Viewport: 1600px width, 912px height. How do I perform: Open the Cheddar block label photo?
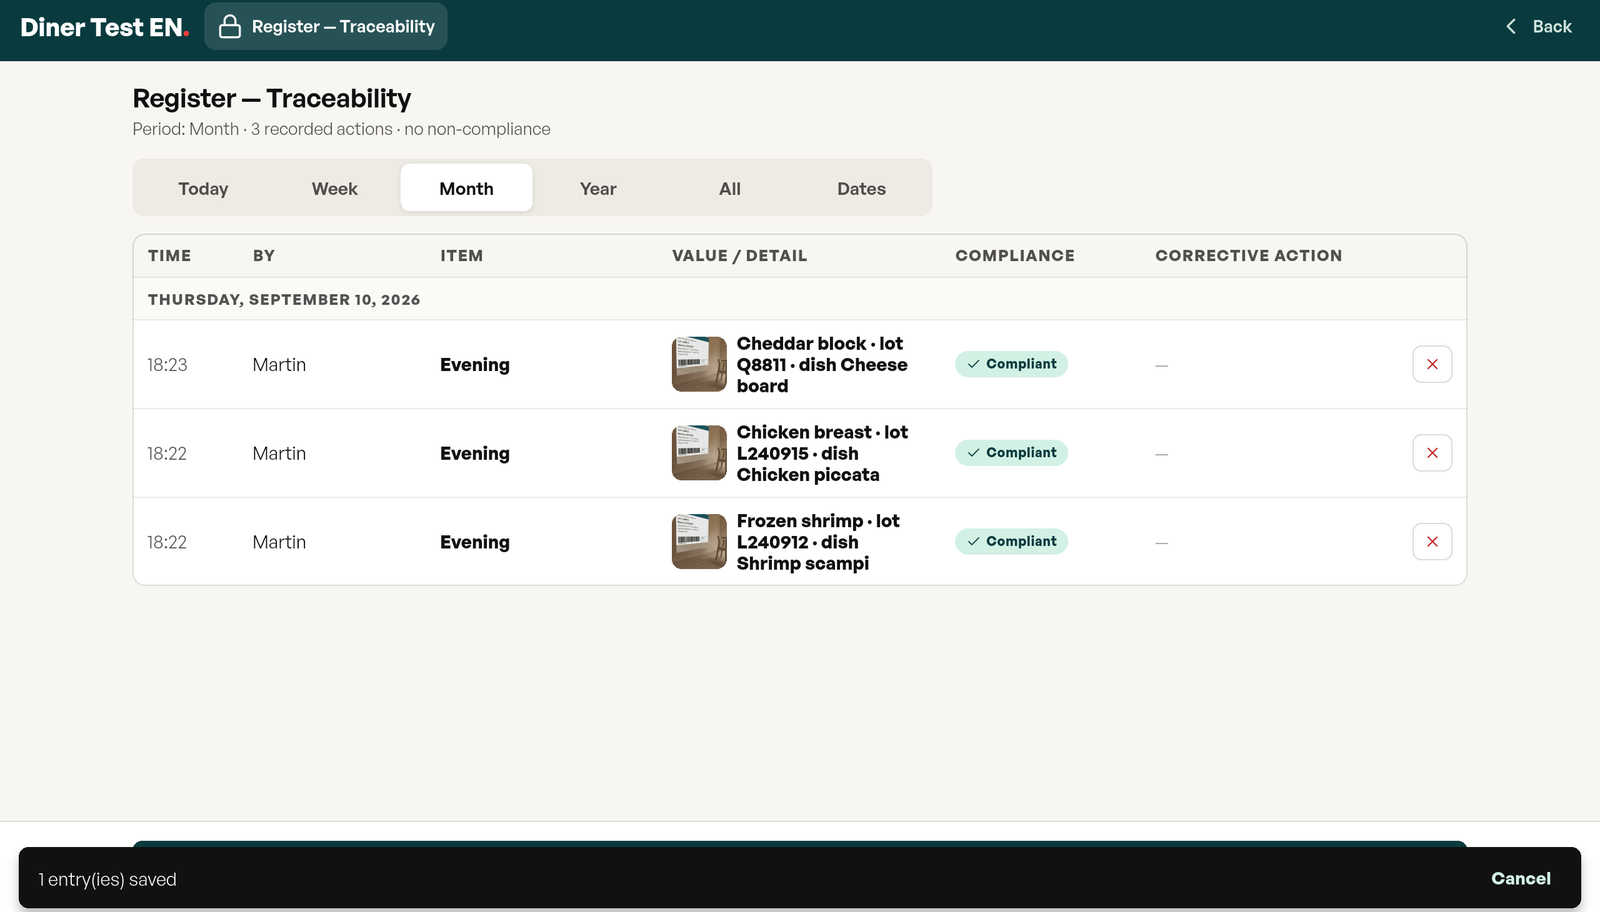[x=699, y=364]
